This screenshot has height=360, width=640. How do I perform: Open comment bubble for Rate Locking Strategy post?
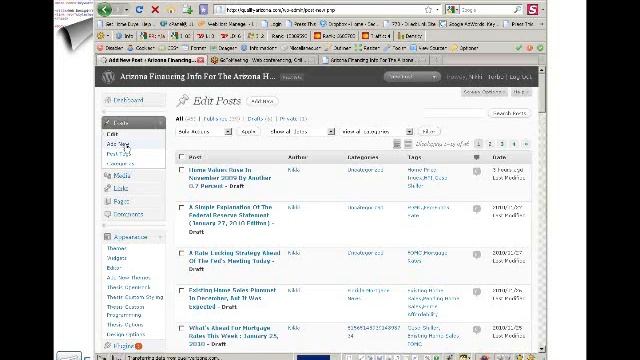coord(477,255)
